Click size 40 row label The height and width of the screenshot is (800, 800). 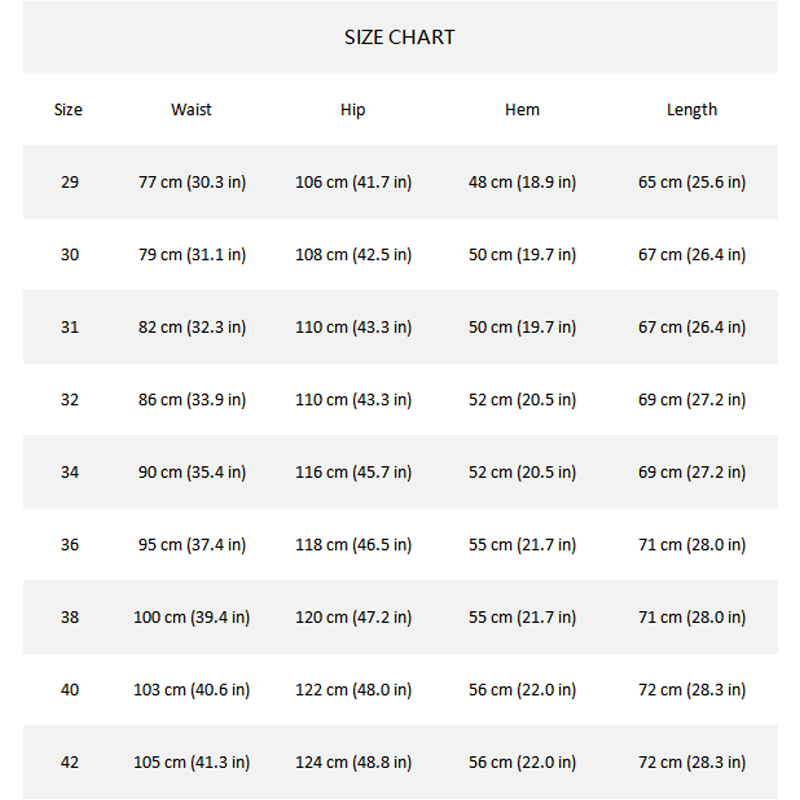click(x=69, y=690)
